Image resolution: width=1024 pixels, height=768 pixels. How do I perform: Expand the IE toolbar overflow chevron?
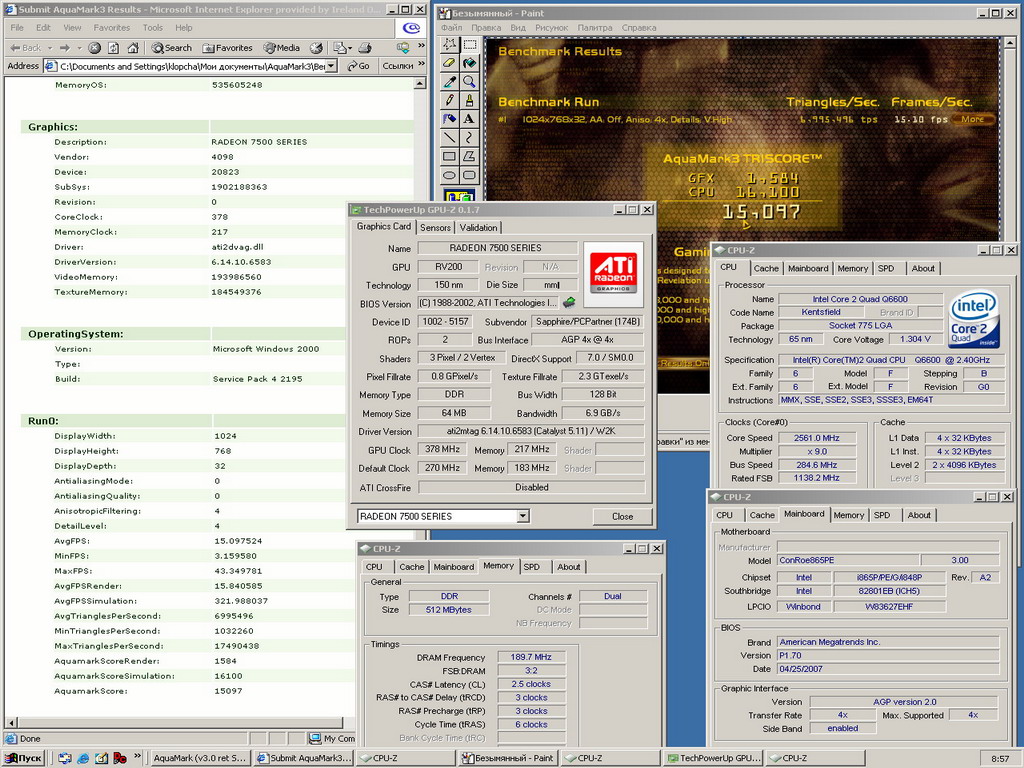tap(421, 46)
